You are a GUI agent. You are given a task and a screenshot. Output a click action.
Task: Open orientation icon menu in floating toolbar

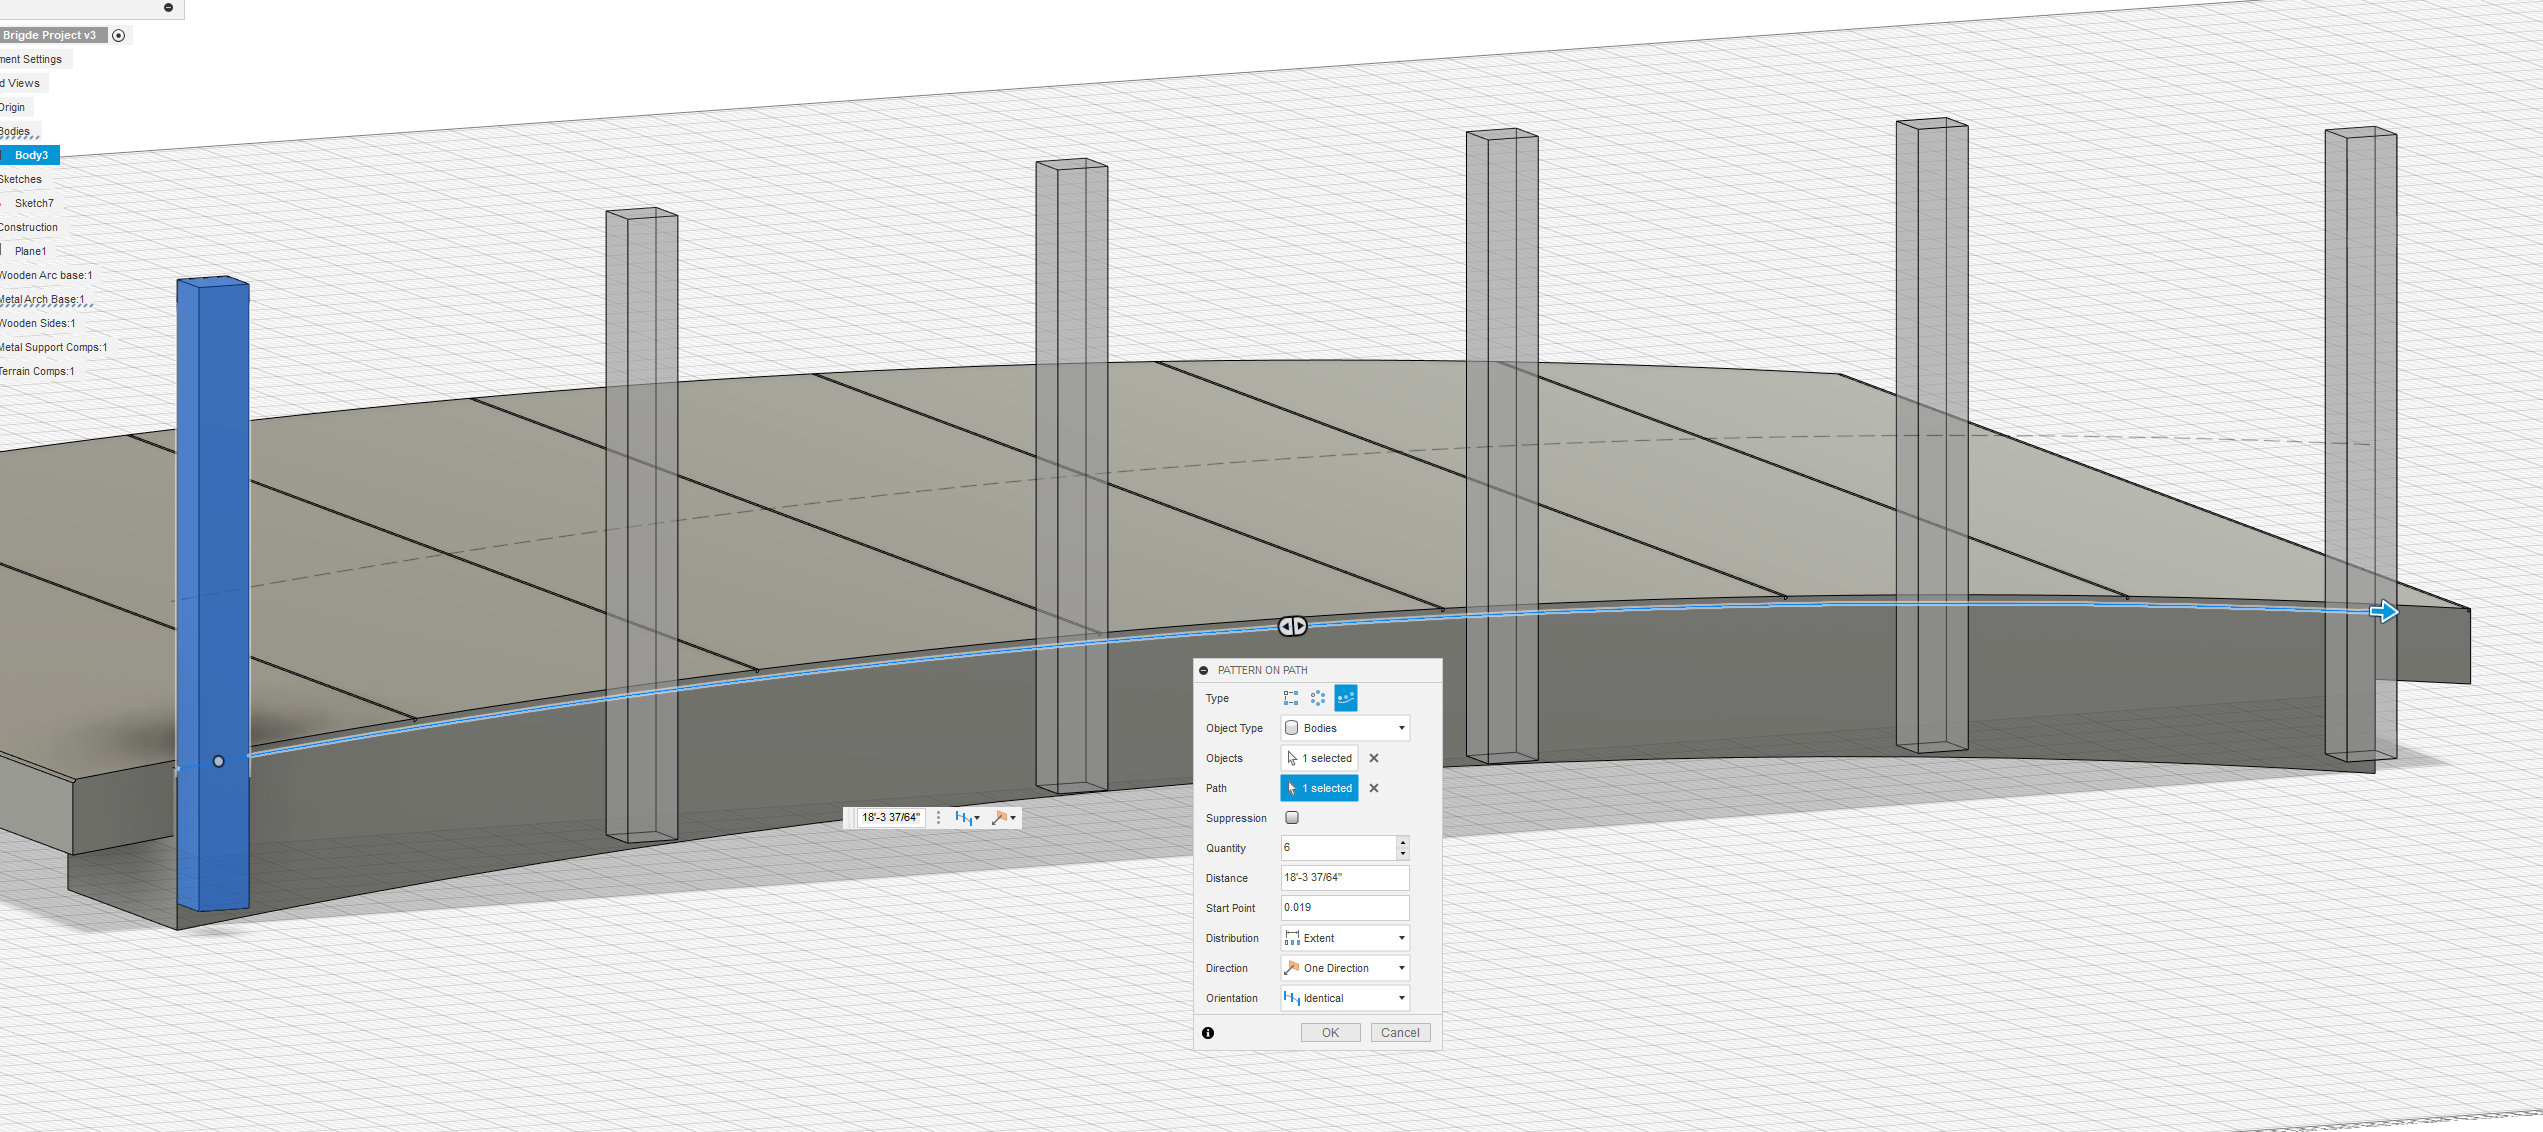coord(967,818)
